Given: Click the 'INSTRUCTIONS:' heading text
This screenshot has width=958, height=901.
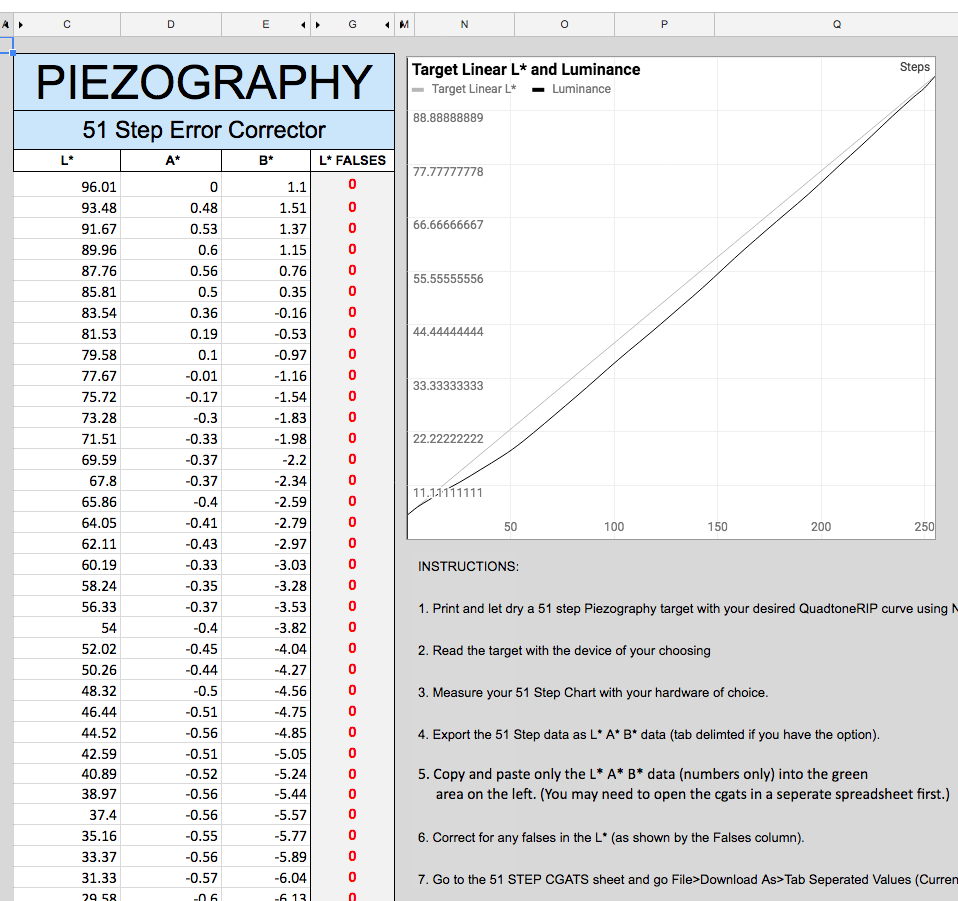Looking at the screenshot, I should (468, 567).
